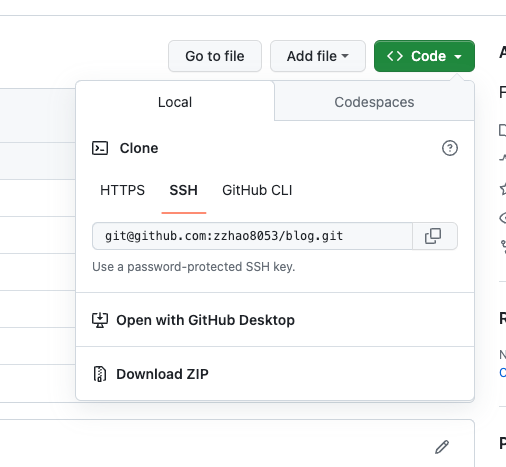
Task: Select the Local tab
Action: click(x=175, y=102)
